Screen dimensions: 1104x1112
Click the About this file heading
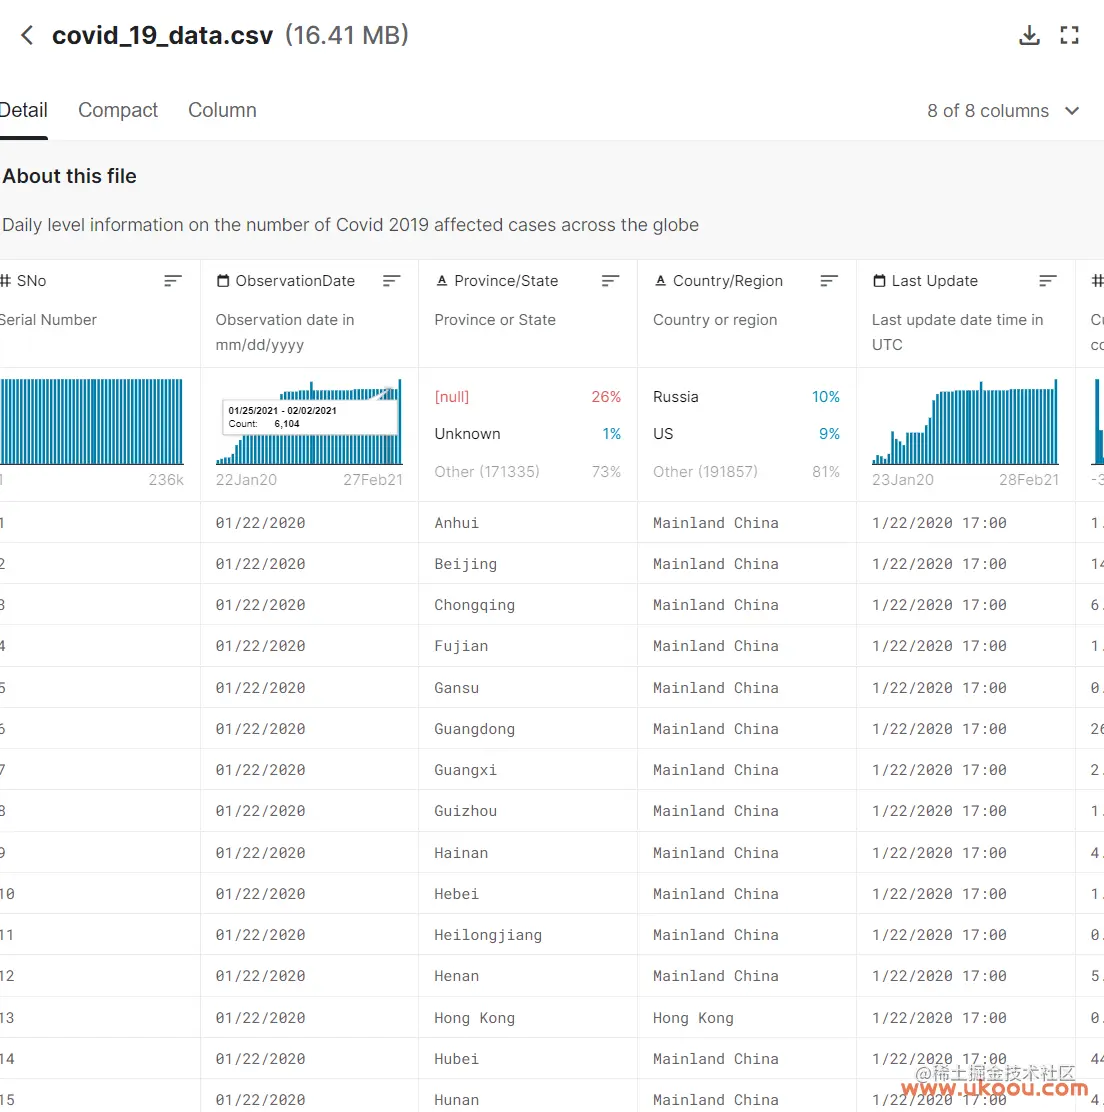pos(69,176)
